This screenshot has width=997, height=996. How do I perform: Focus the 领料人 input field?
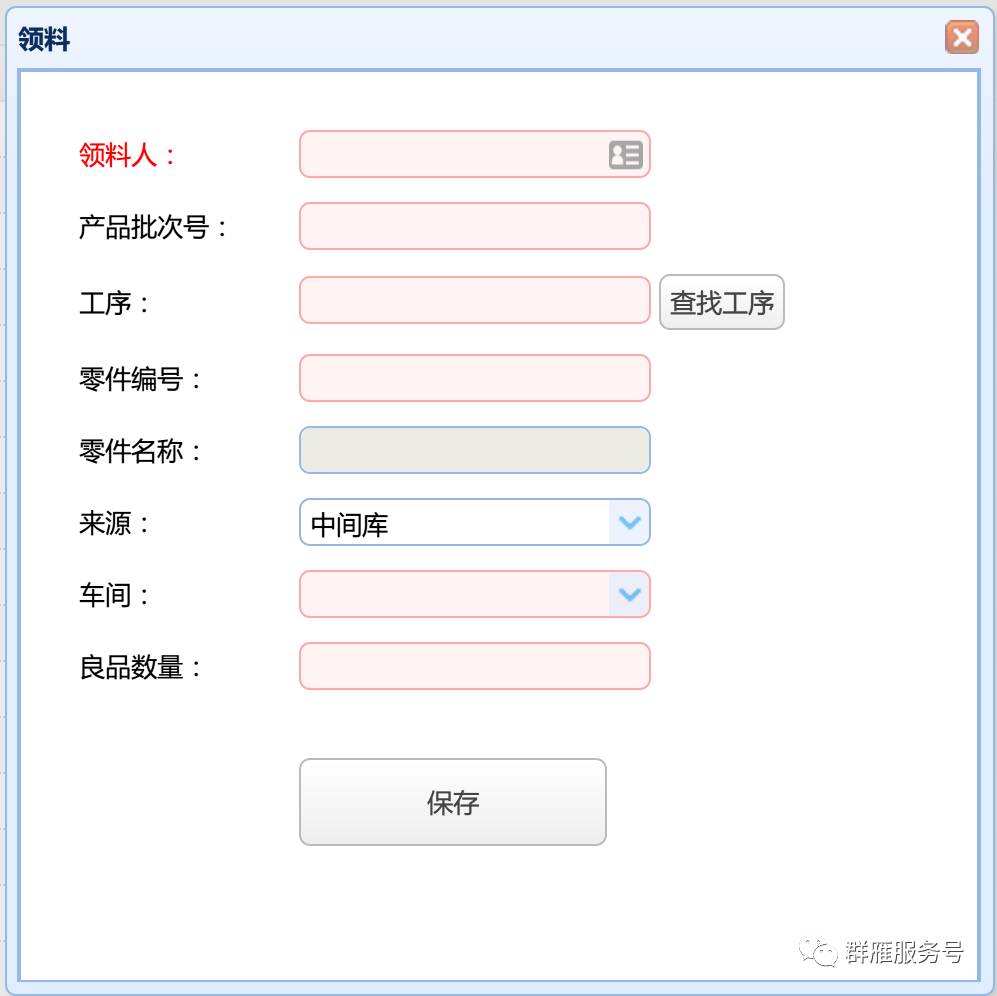click(452, 155)
